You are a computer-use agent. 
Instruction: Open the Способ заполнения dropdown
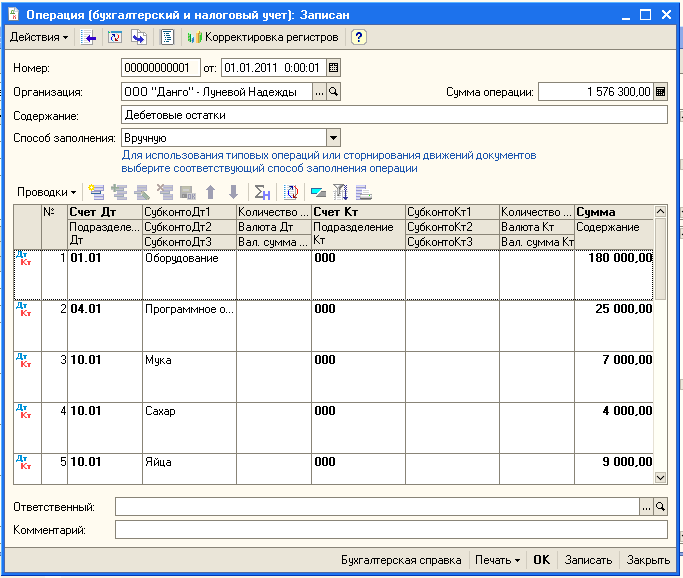pos(334,138)
